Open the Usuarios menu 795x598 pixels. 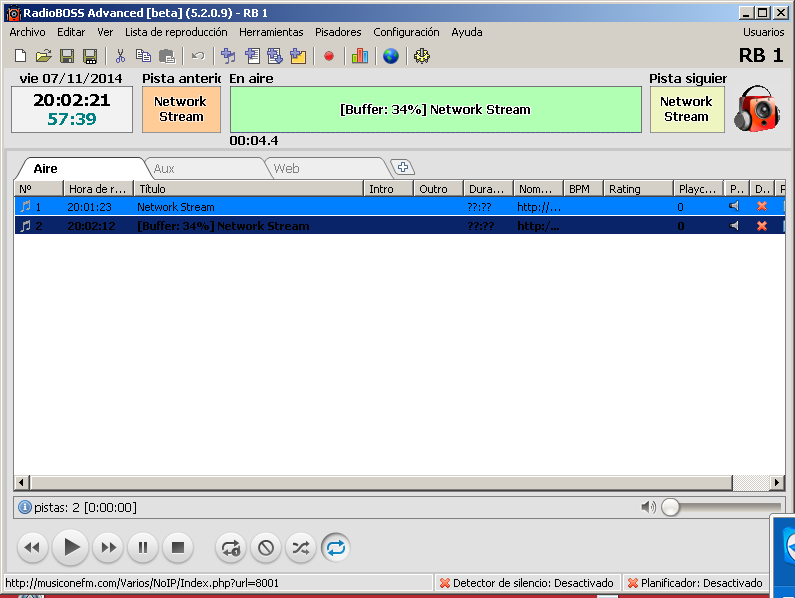764,32
